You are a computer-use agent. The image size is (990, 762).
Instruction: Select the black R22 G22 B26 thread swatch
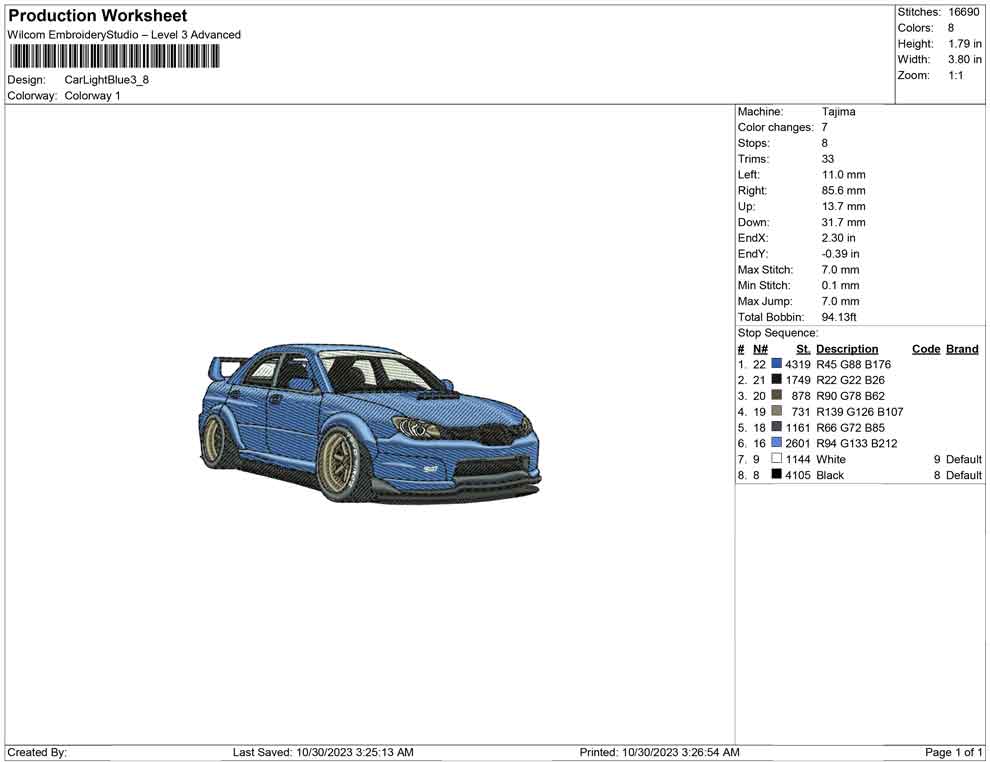[777, 380]
